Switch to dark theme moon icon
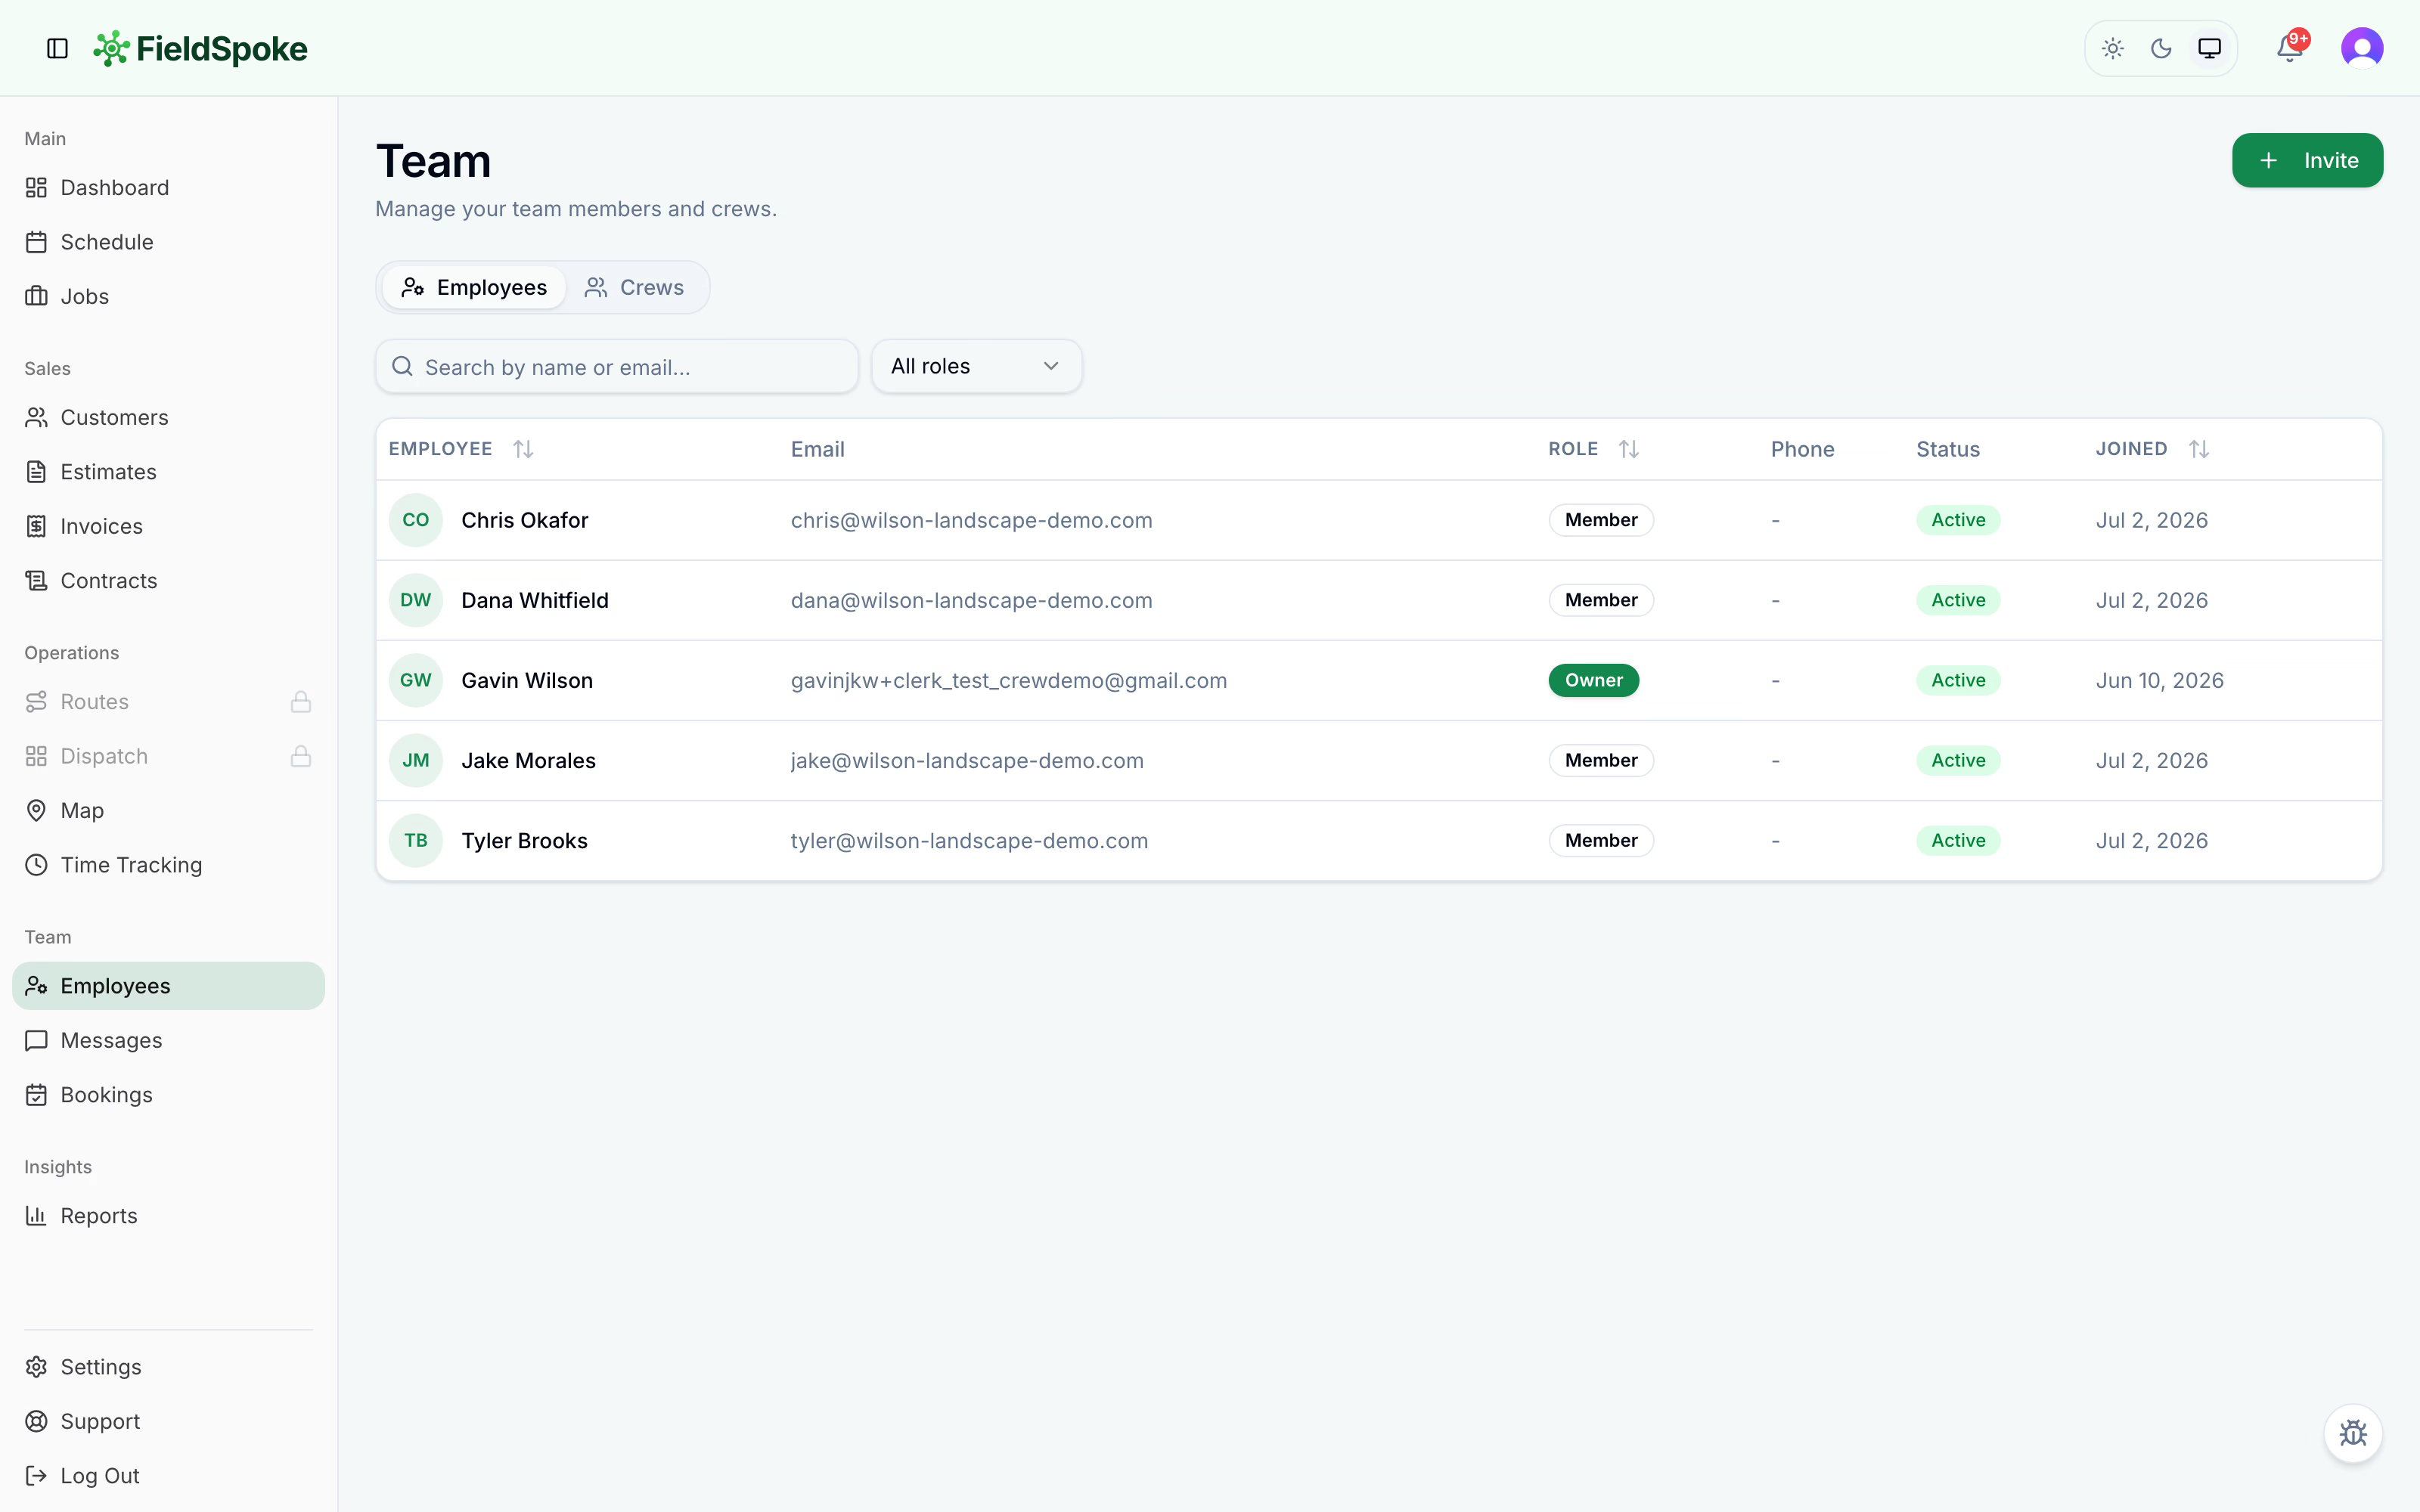 coord(2161,48)
